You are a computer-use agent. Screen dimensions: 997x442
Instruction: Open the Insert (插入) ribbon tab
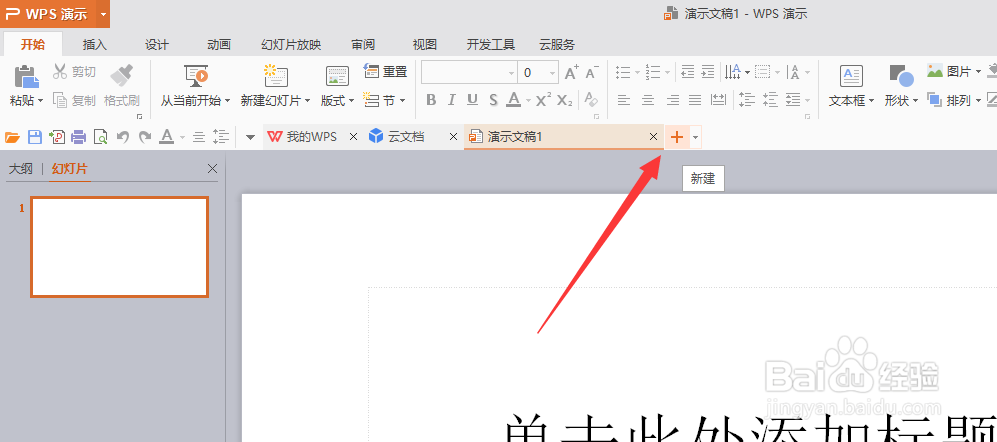[x=94, y=45]
